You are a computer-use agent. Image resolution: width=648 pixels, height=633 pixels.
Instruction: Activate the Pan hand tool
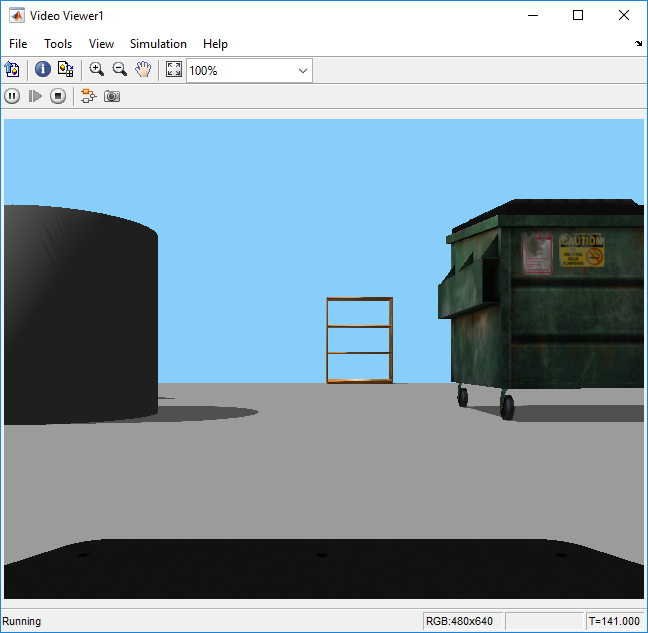tap(143, 70)
